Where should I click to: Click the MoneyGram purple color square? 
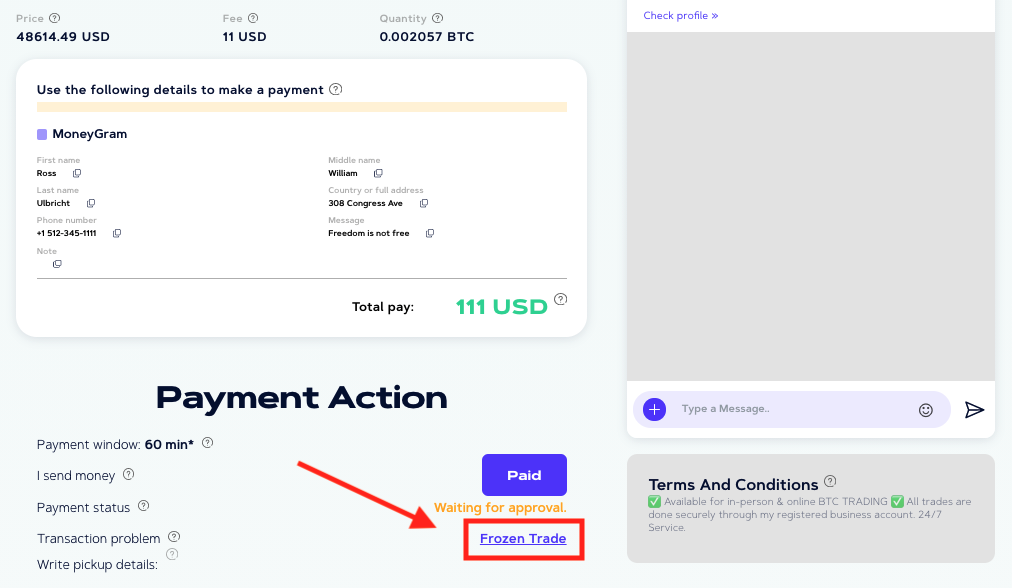point(42,134)
